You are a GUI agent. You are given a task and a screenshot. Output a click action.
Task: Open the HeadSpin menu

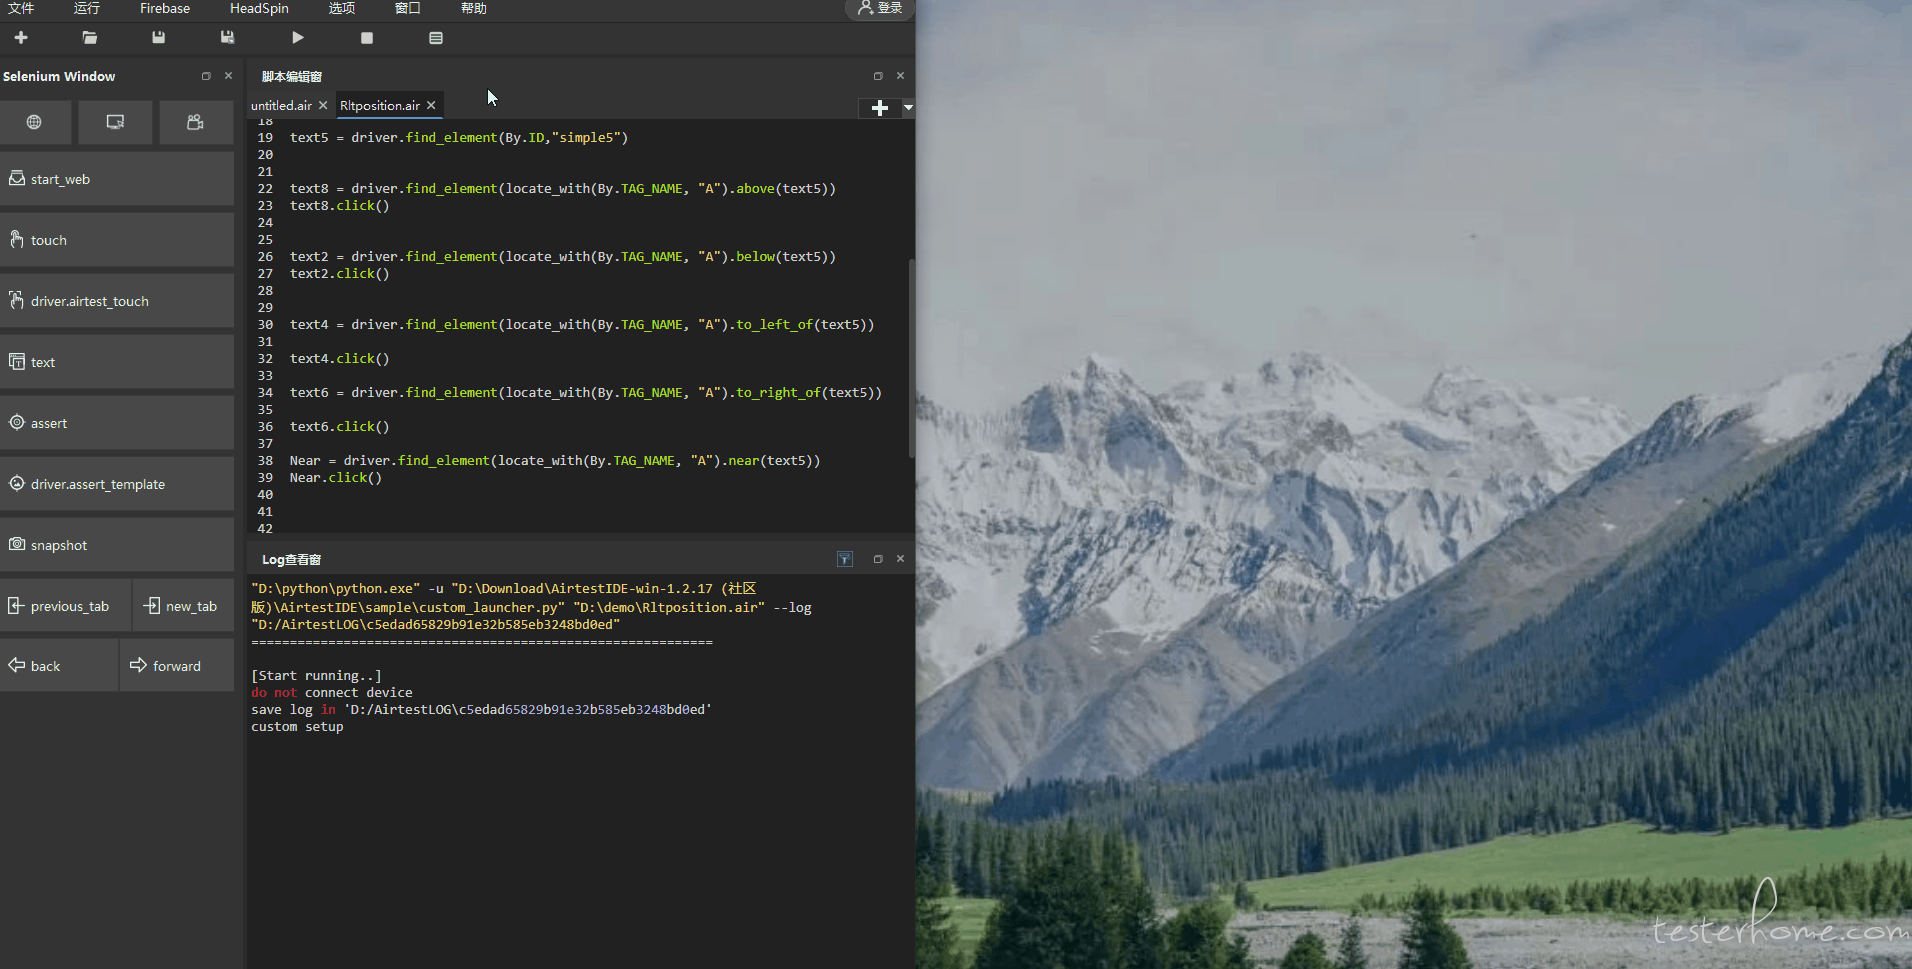259,8
